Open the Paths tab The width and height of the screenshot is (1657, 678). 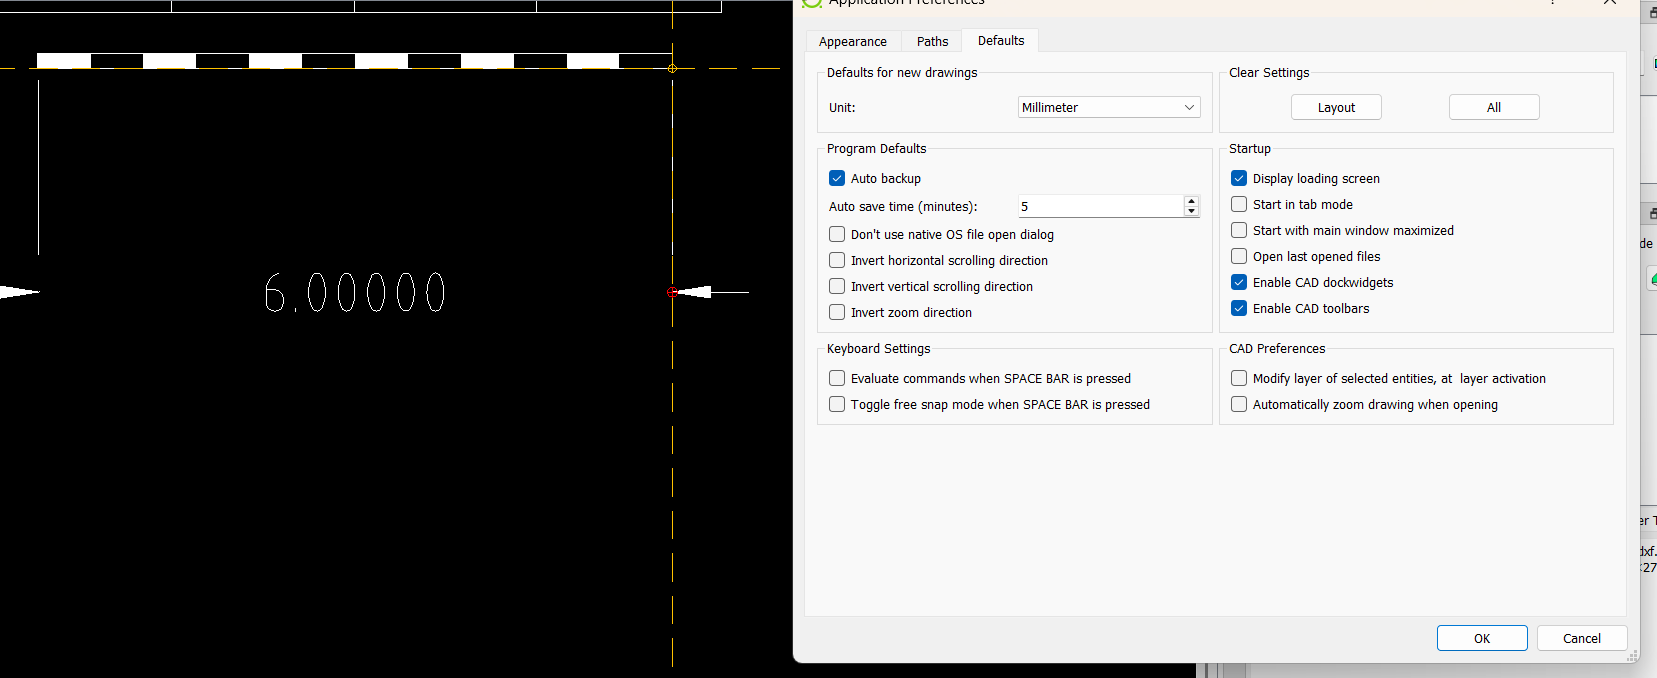click(932, 41)
